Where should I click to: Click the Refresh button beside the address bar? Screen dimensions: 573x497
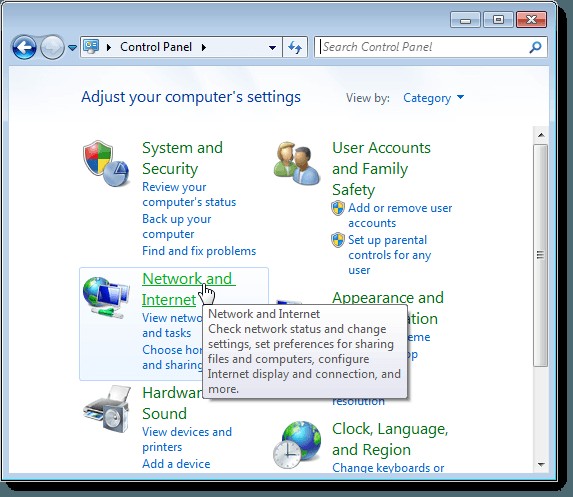point(295,47)
